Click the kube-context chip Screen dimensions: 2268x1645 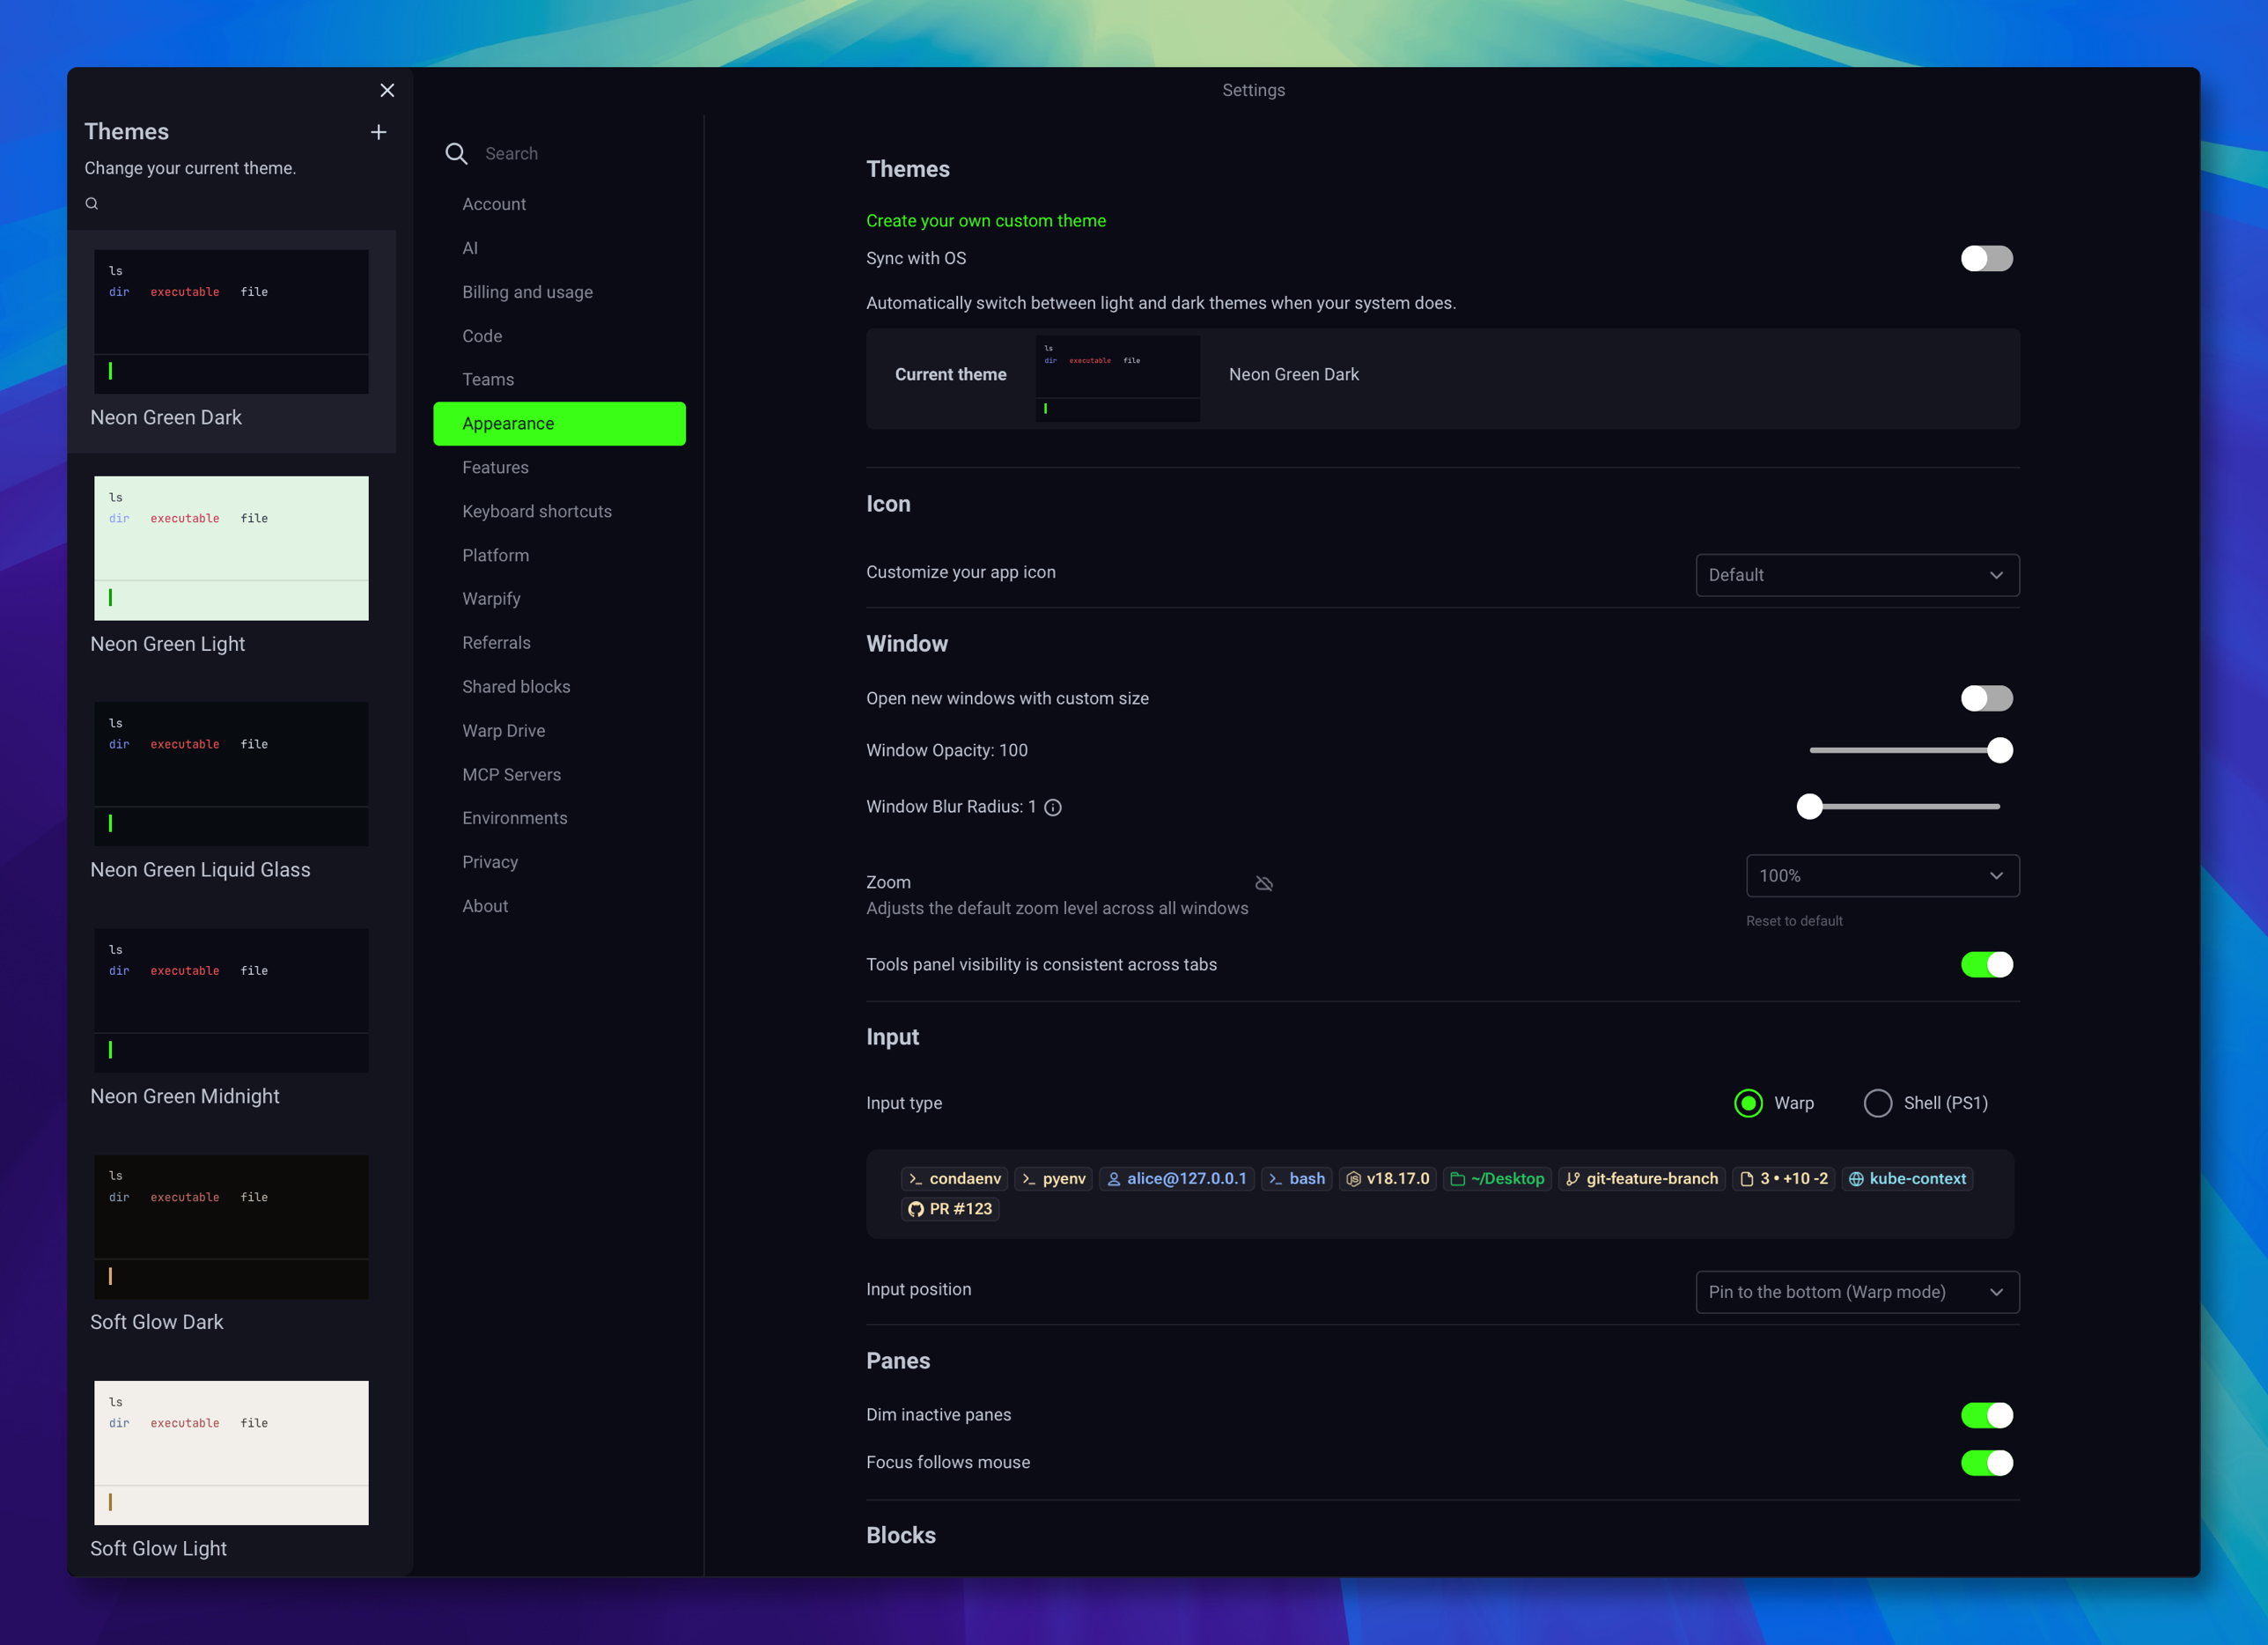click(x=1906, y=1179)
